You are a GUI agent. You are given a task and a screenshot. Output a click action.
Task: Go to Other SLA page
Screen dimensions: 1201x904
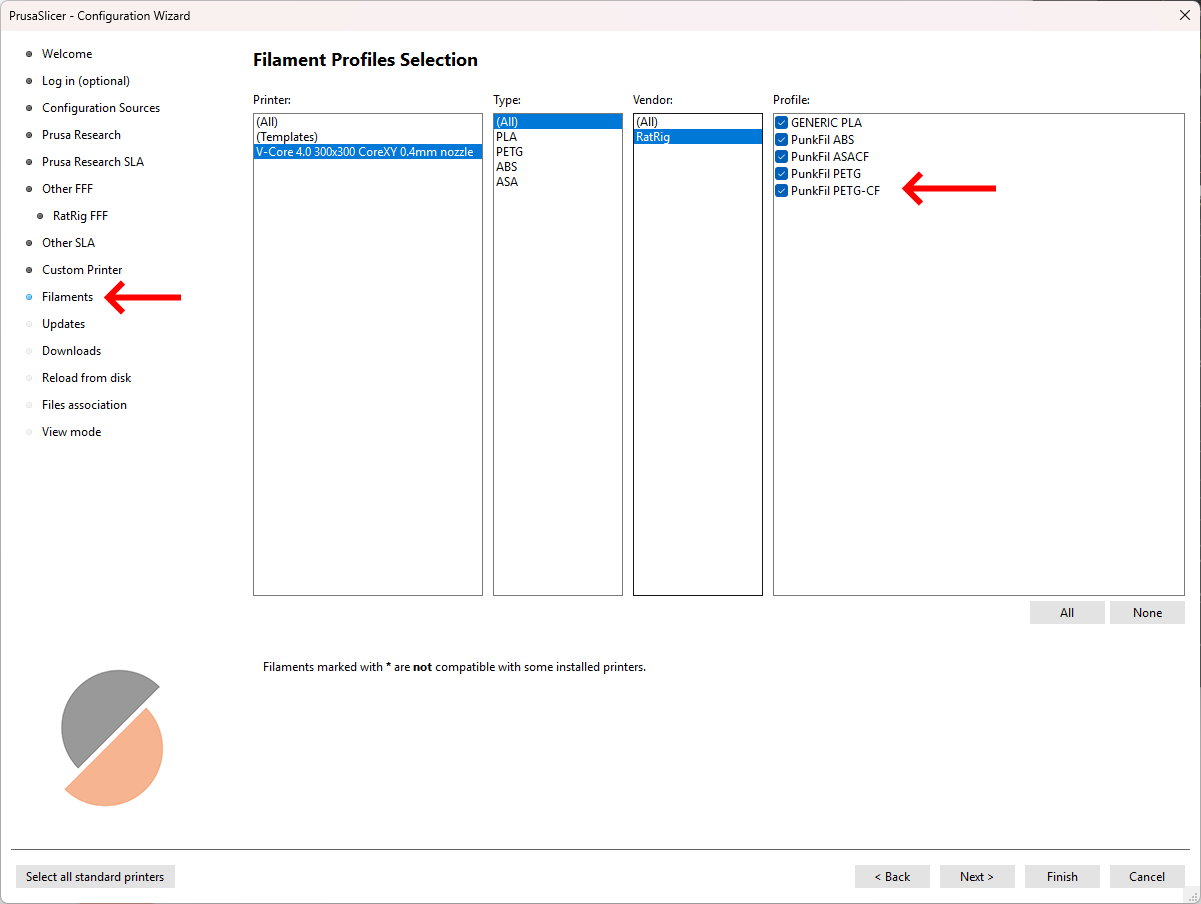[x=68, y=243]
